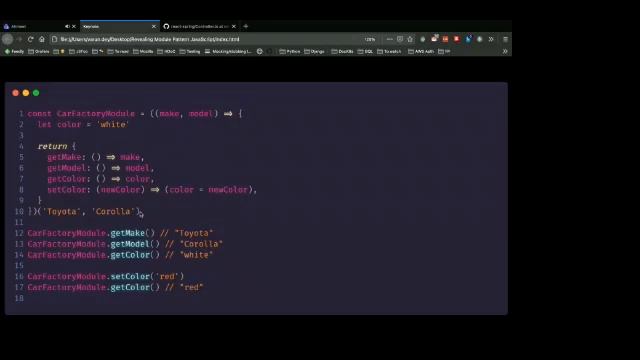Click the yellow minimize dot on code window
Viewport: 640px width, 360px height.
tap(26, 93)
